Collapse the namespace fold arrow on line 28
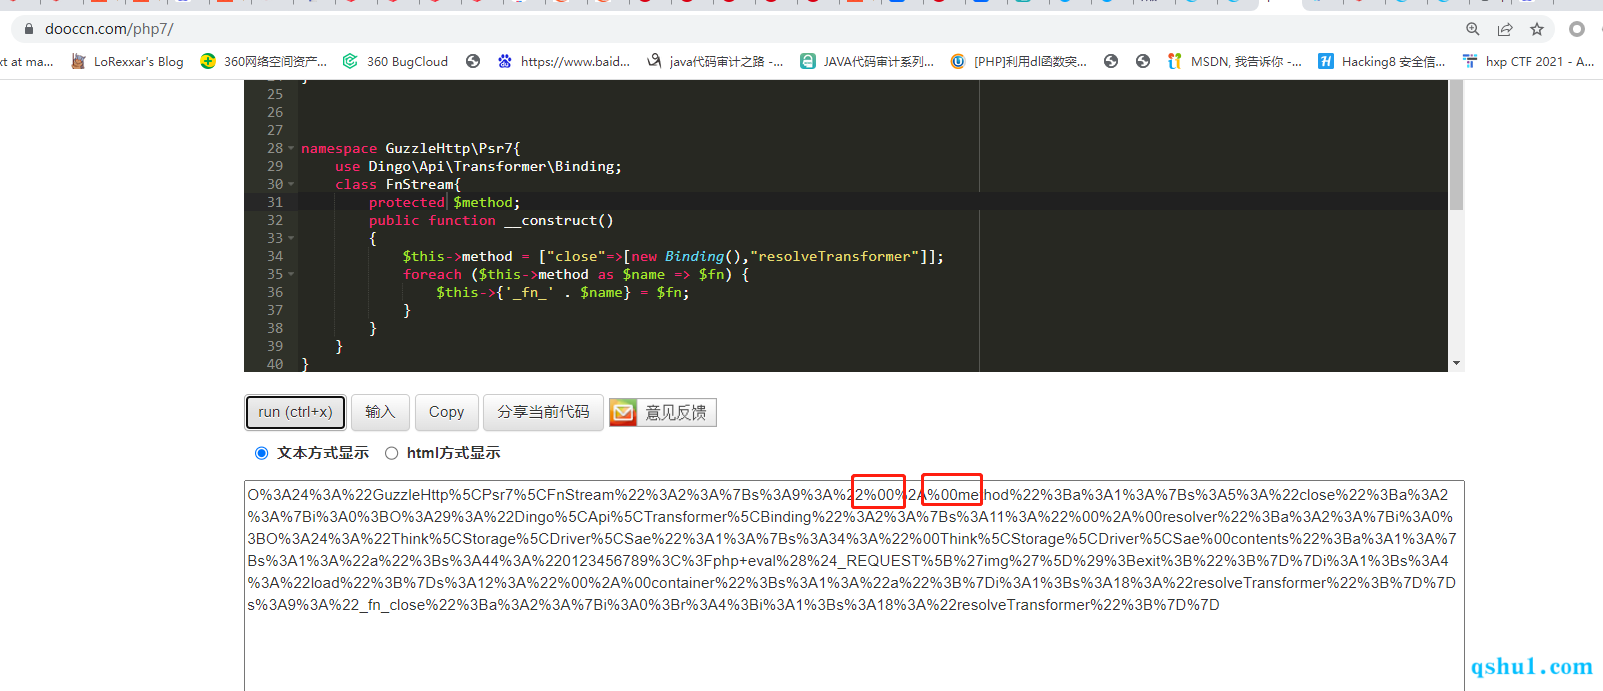 point(291,148)
